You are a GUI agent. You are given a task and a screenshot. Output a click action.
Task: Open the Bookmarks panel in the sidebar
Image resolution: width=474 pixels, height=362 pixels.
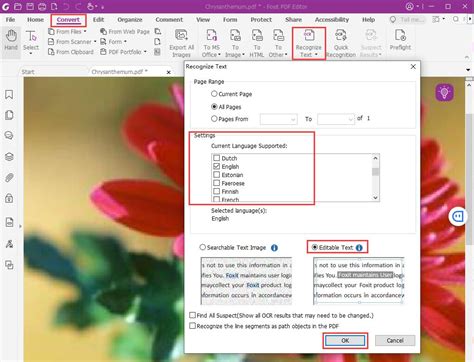click(x=9, y=95)
